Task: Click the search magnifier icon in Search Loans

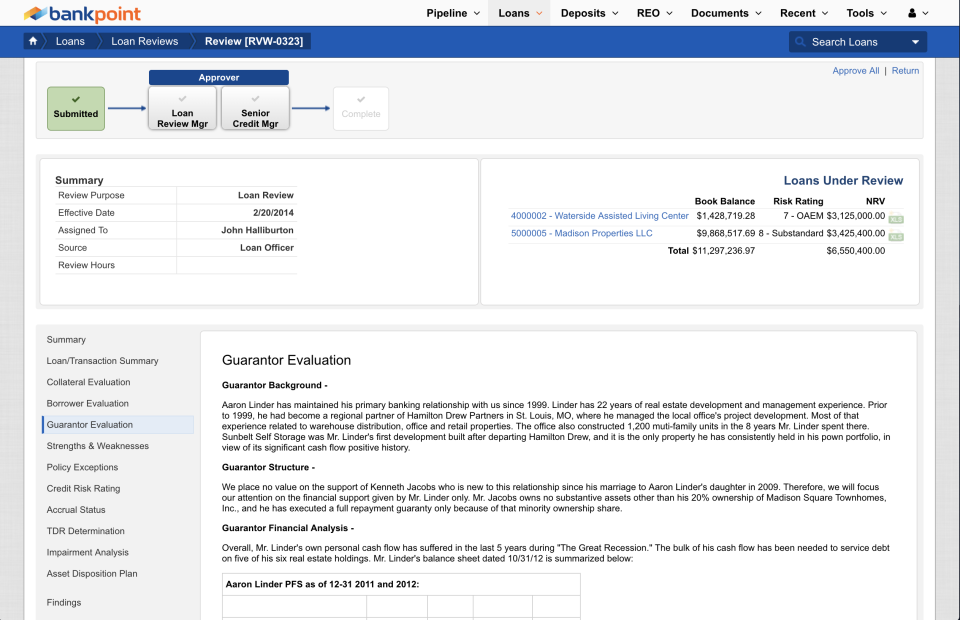Action: (801, 41)
